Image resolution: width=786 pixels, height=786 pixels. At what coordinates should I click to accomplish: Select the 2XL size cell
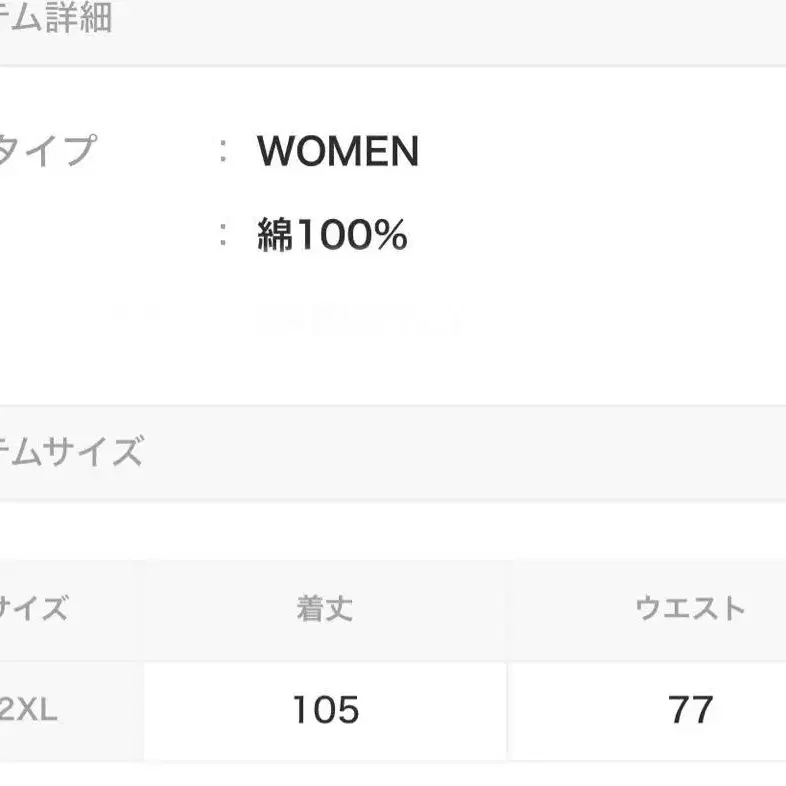click(29, 710)
